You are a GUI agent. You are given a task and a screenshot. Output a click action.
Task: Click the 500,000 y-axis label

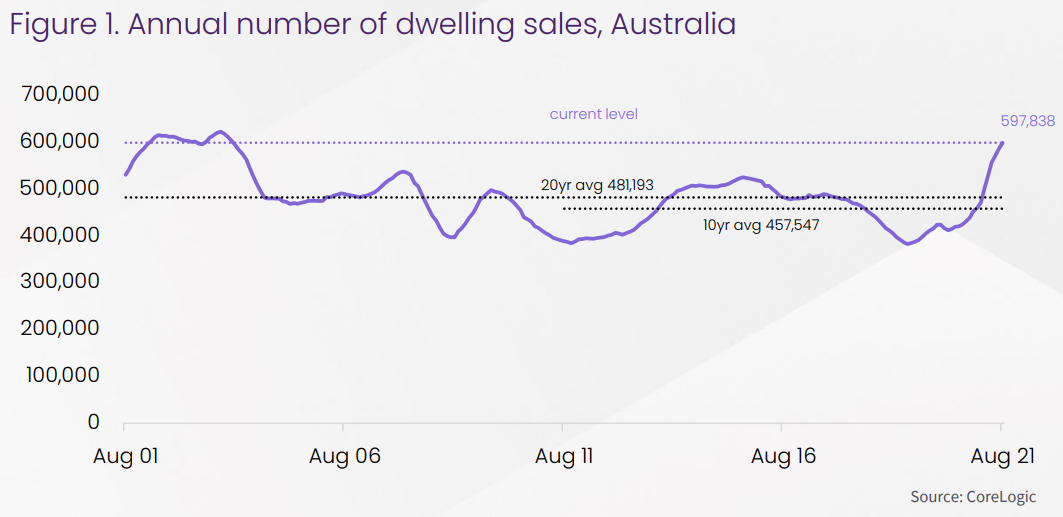pyautogui.click(x=59, y=188)
